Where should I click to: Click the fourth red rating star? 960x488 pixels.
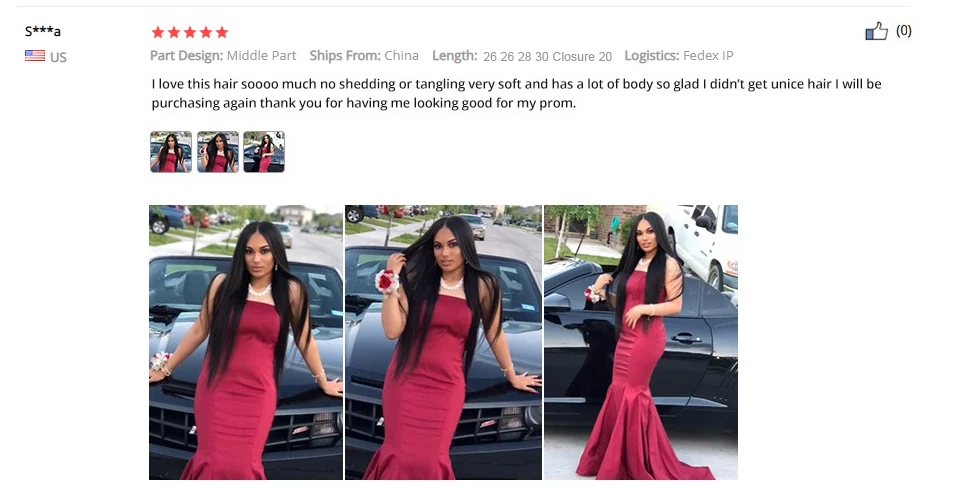tap(206, 32)
